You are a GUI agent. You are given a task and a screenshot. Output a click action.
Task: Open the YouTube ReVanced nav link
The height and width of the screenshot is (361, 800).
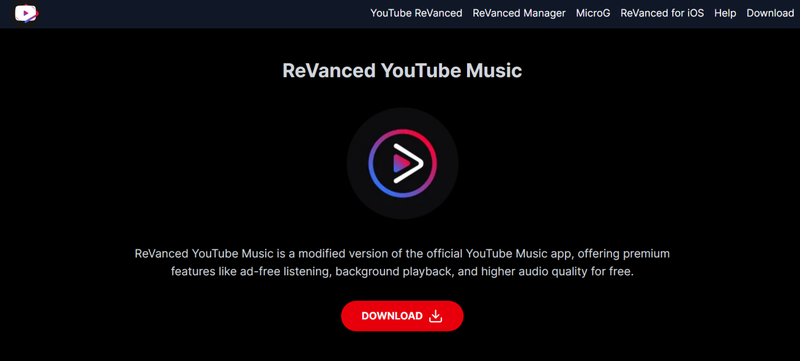pos(416,13)
